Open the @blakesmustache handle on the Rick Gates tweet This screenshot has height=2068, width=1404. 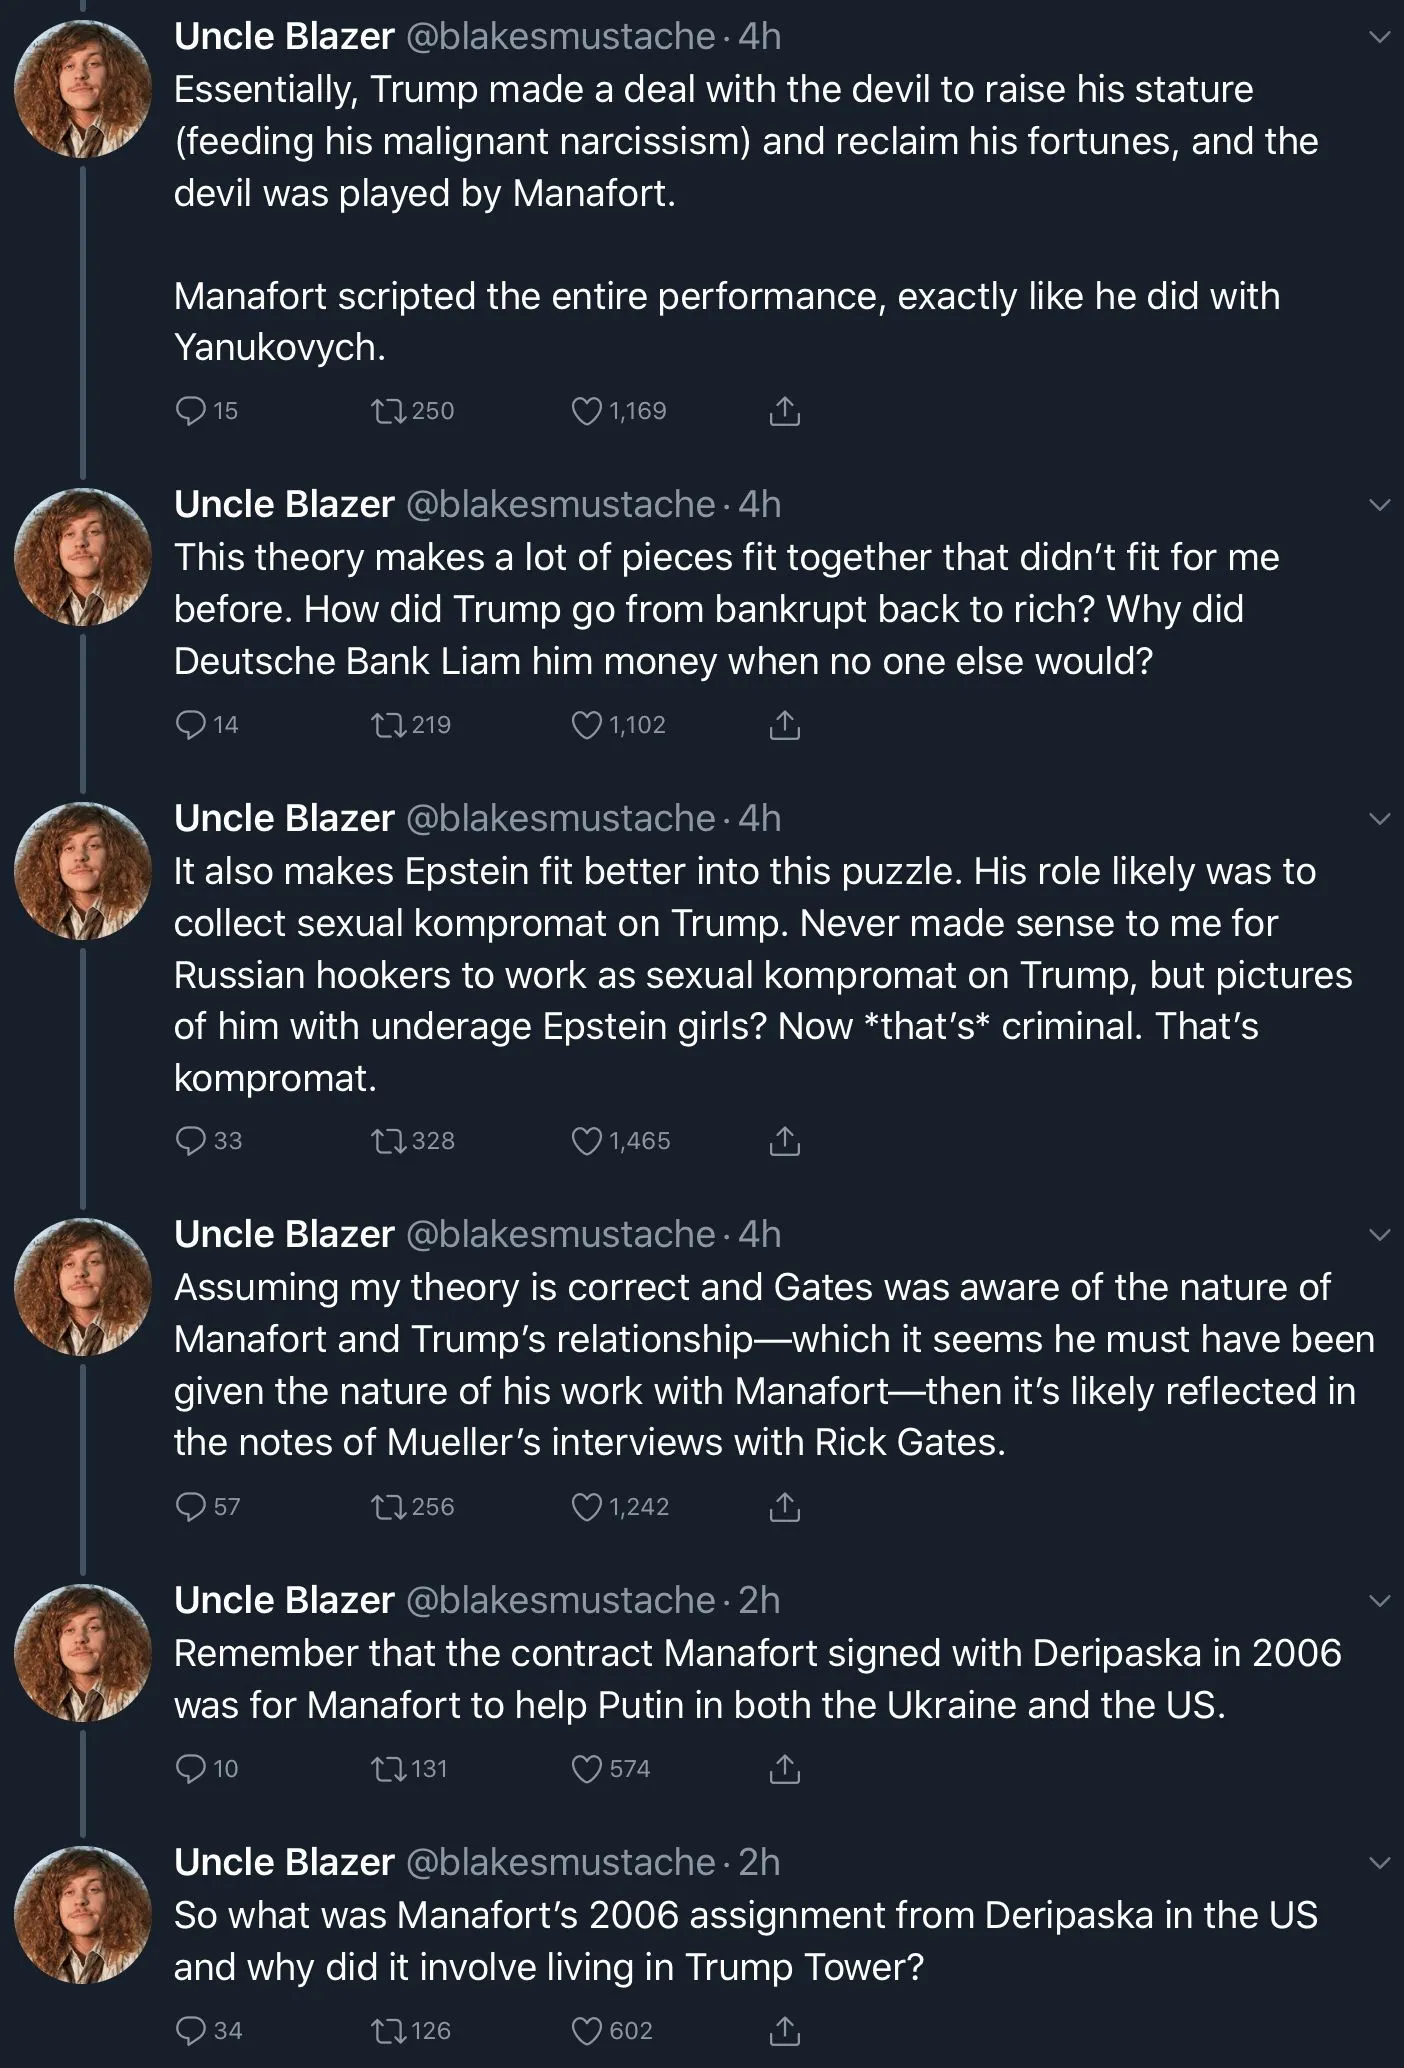(x=559, y=1235)
